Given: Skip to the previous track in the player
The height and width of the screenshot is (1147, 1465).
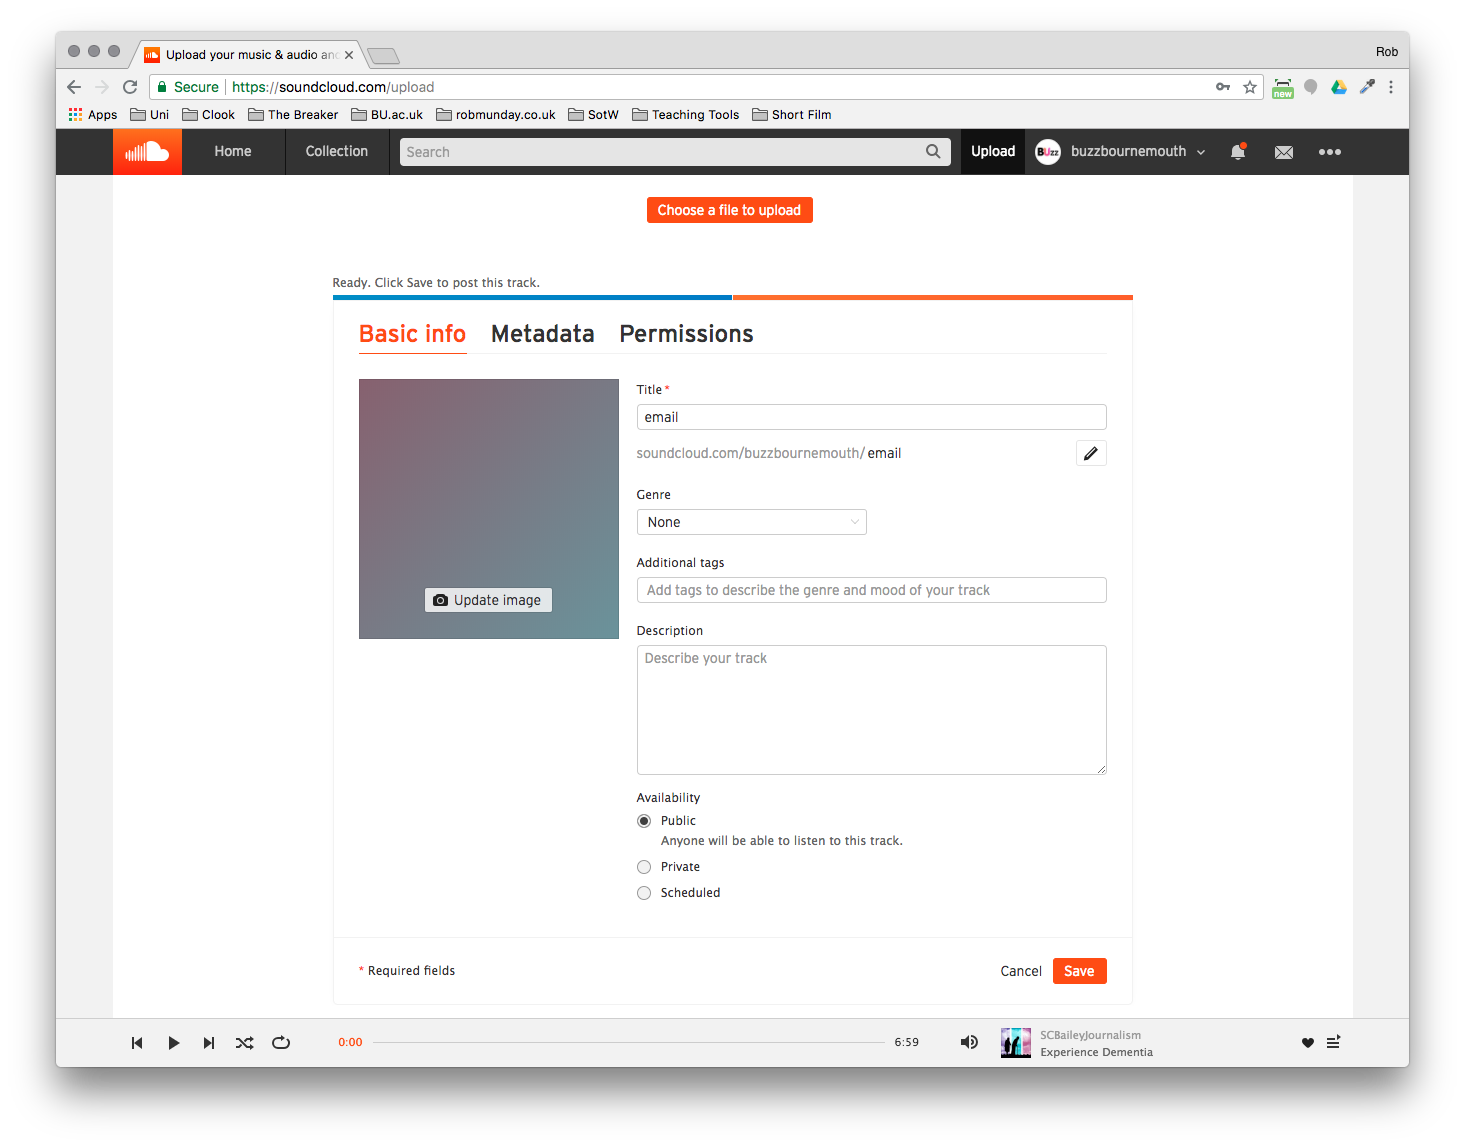Looking at the screenshot, I should (137, 1043).
